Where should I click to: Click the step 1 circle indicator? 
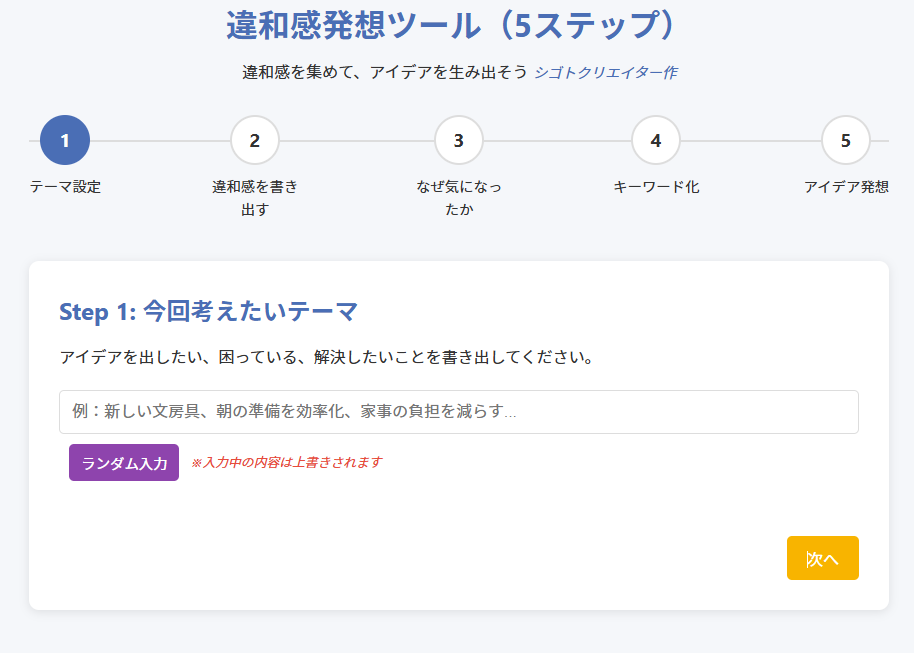pos(65,140)
